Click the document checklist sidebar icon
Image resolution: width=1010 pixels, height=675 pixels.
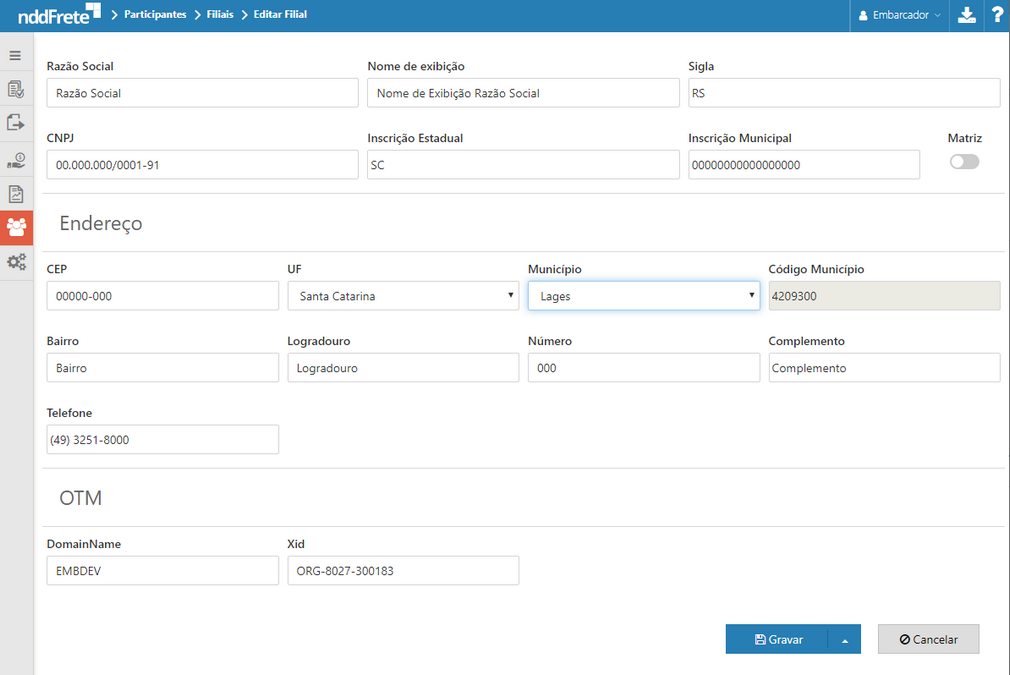tap(16, 90)
